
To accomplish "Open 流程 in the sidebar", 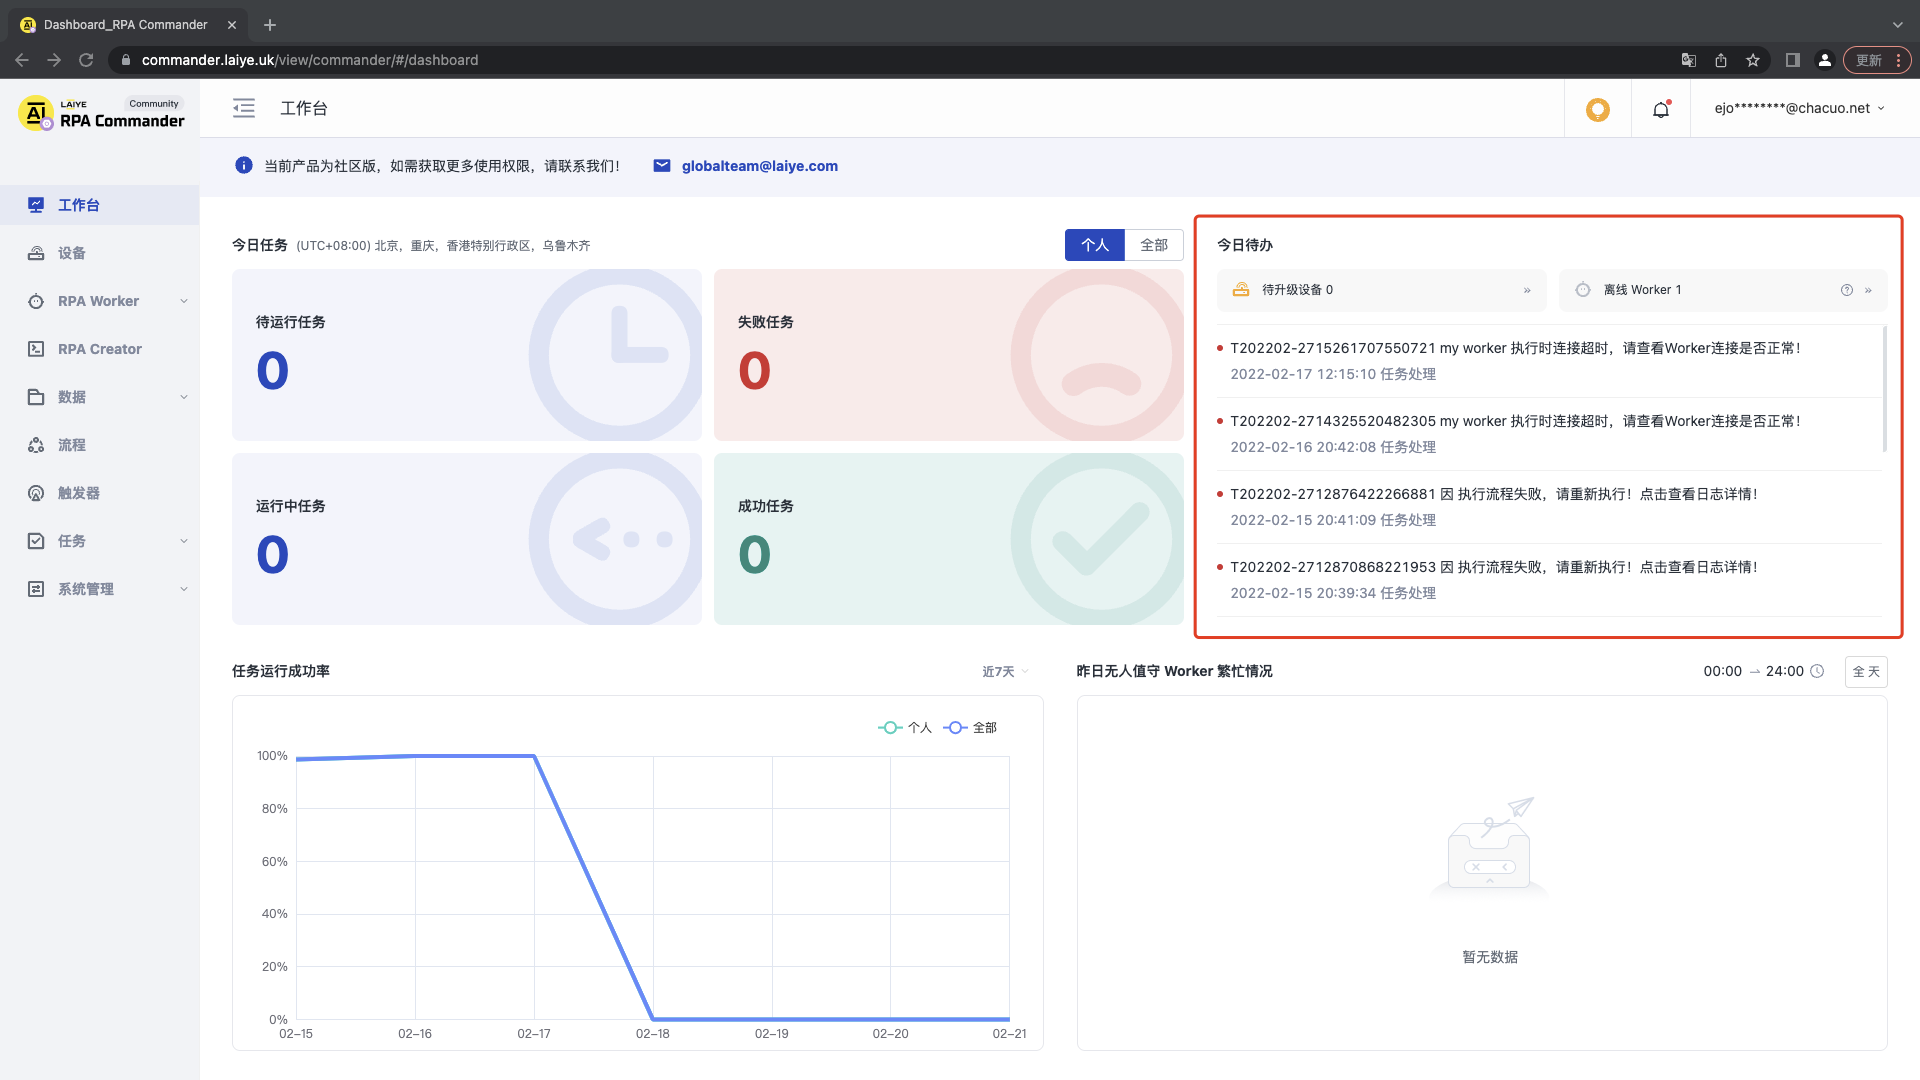I will click(x=100, y=445).
